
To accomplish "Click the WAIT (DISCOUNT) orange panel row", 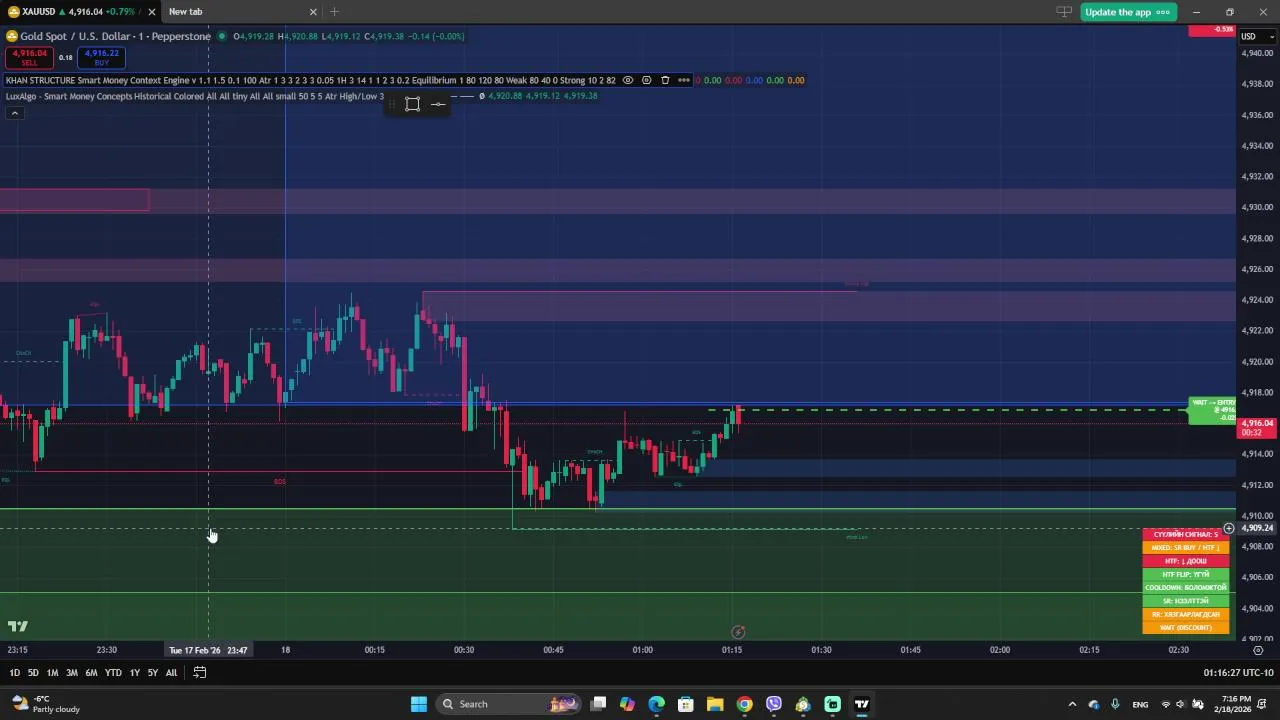I will pyautogui.click(x=1186, y=628).
